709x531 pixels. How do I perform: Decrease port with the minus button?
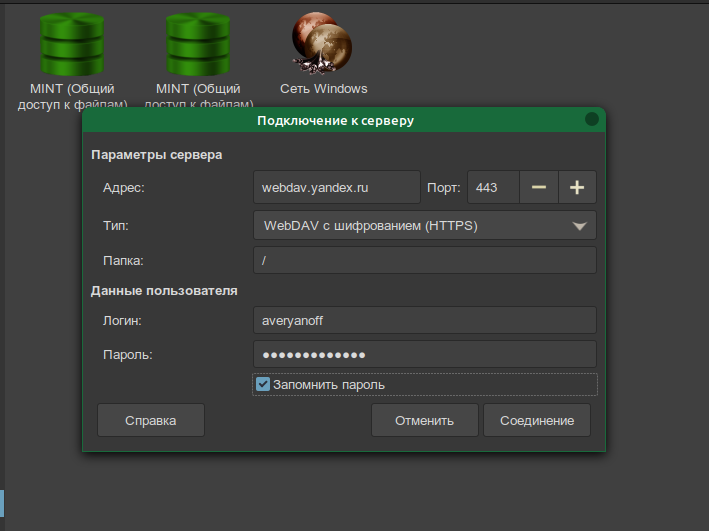point(539,187)
